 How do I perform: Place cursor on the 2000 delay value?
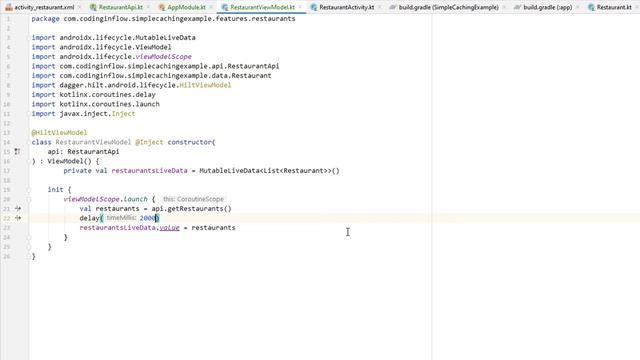[x=147, y=218]
